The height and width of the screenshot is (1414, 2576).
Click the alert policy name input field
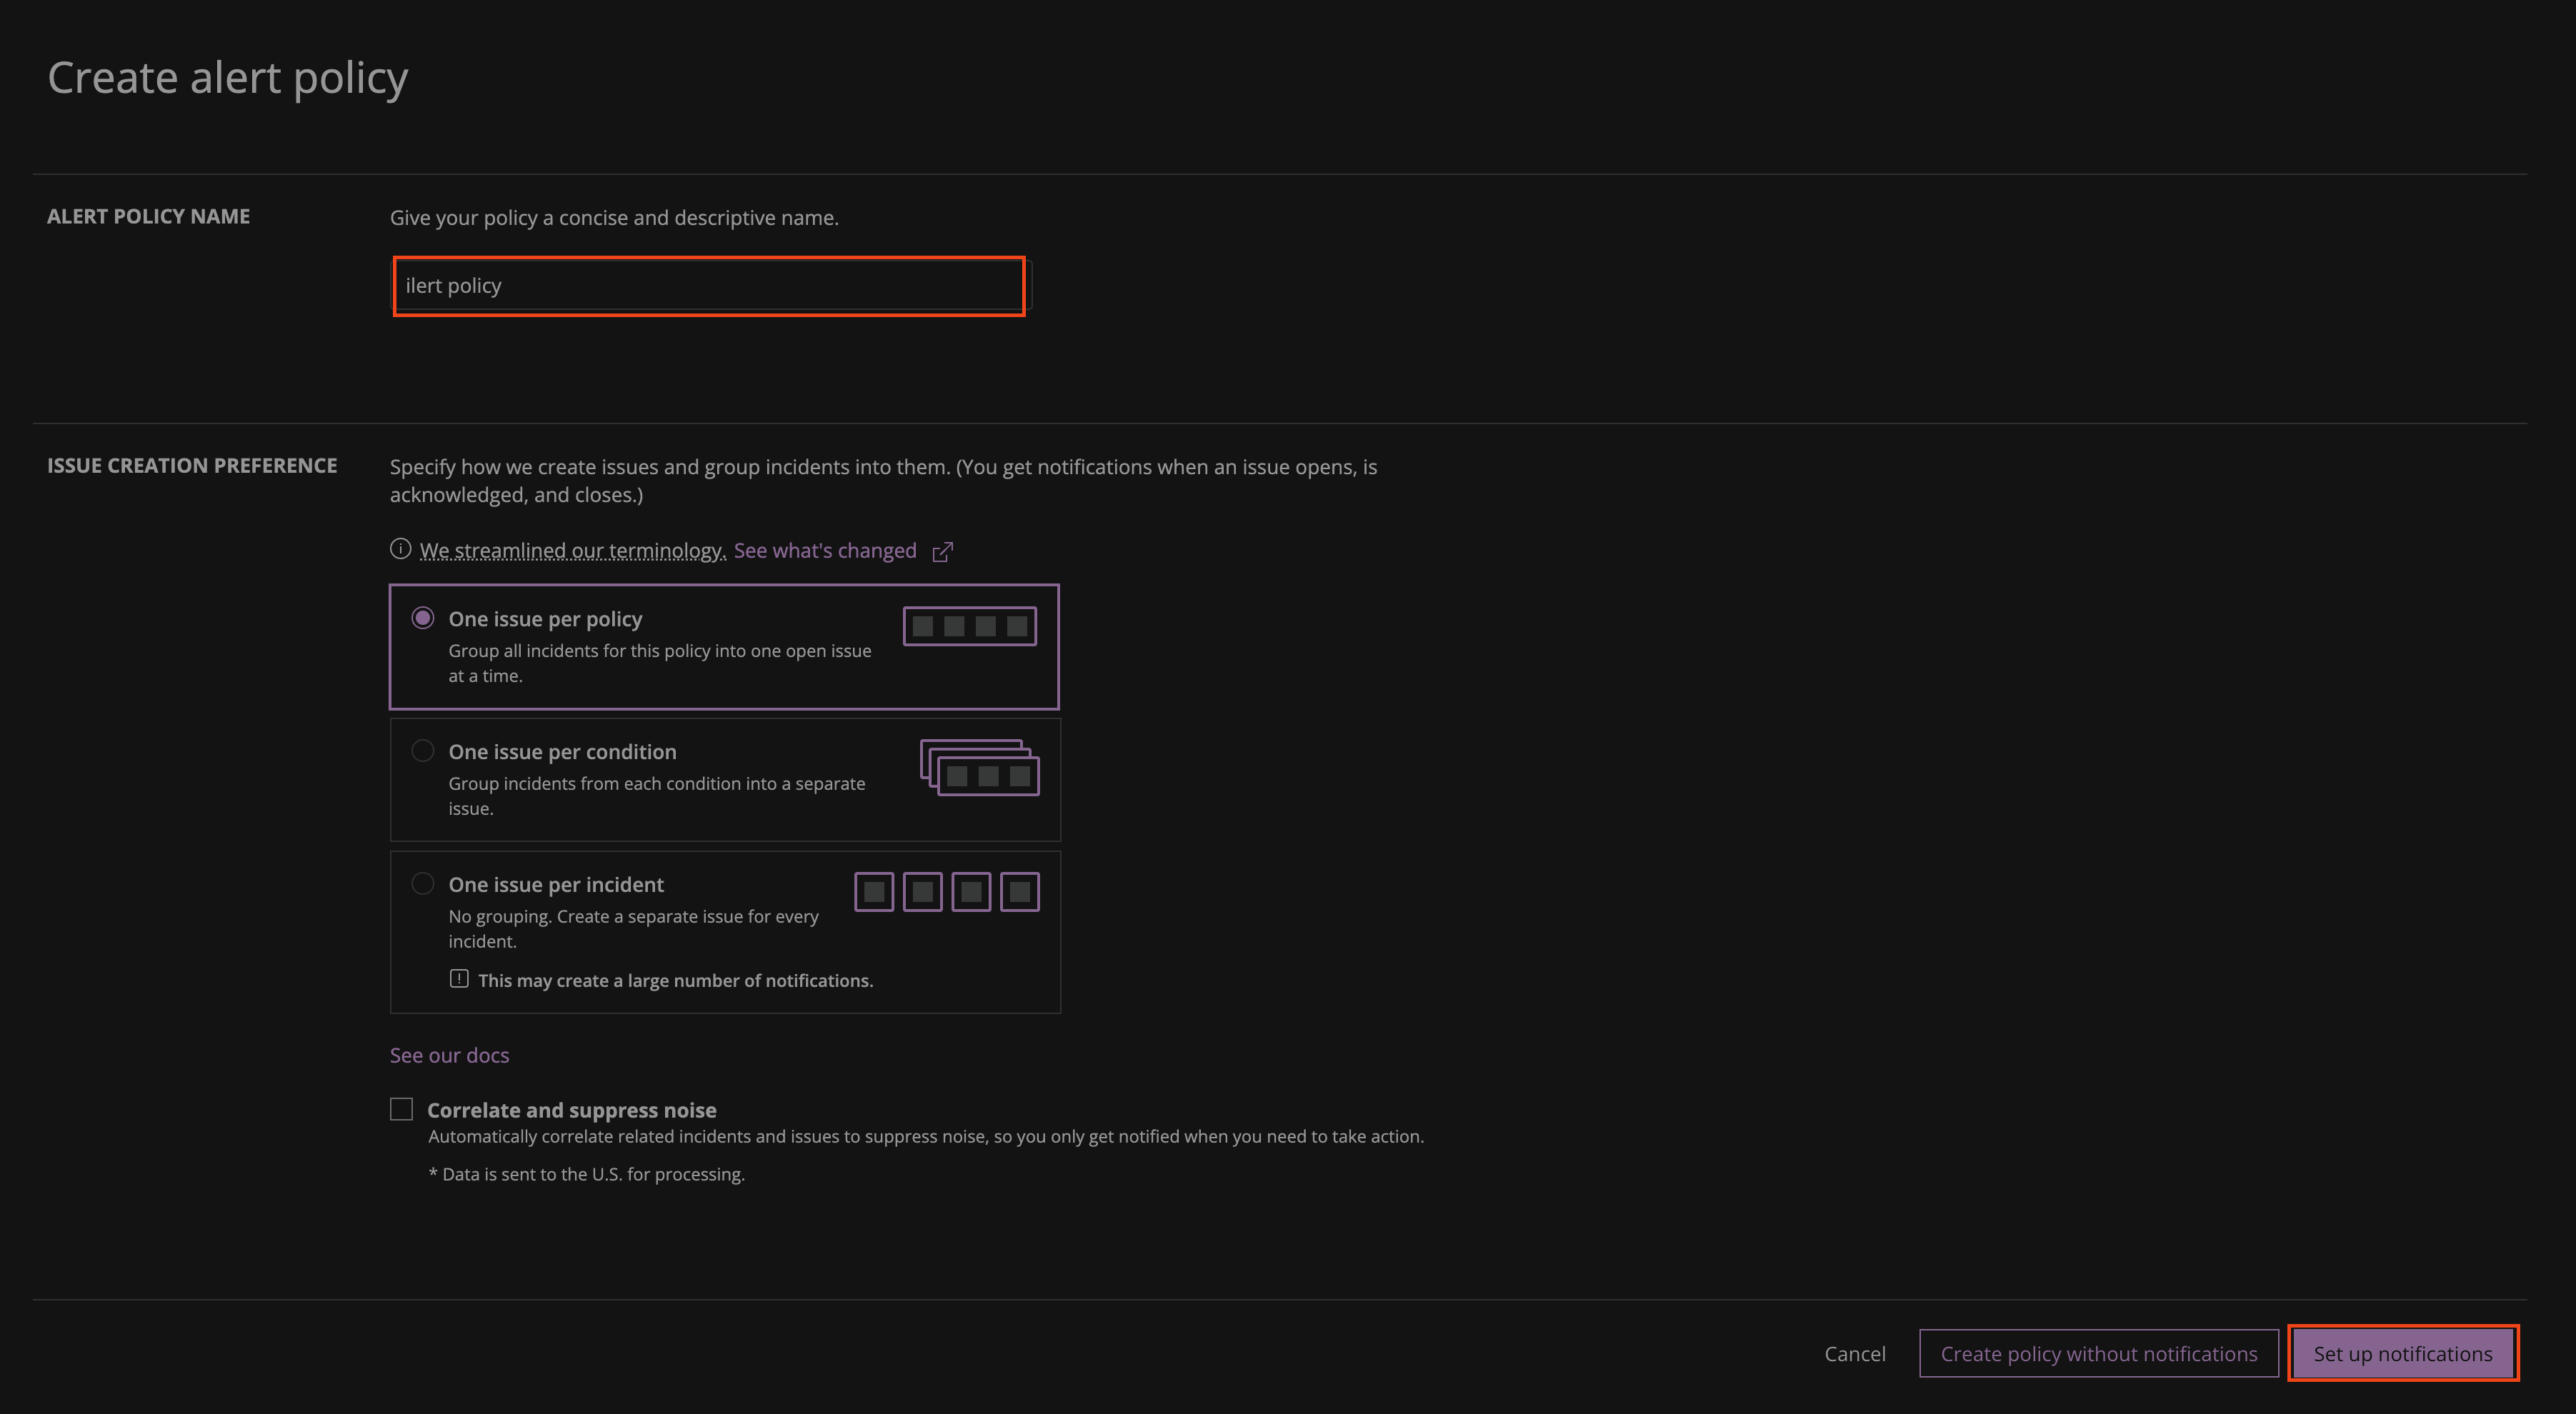(709, 286)
